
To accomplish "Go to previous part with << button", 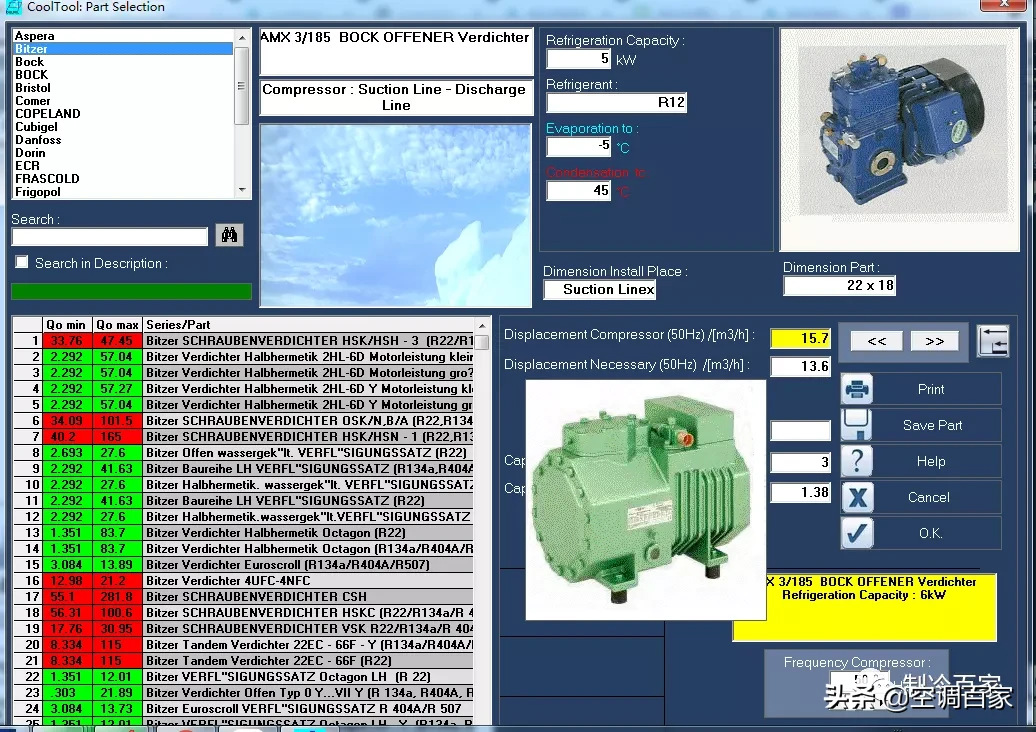I will pos(877,341).
